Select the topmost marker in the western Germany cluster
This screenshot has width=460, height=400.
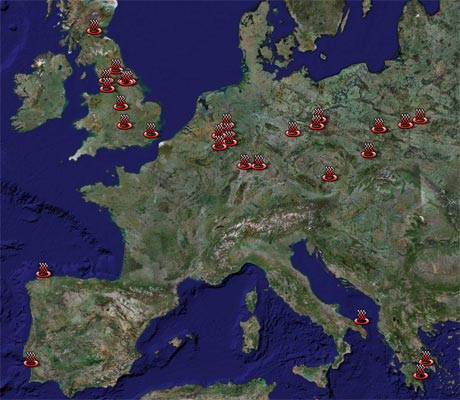227,121
